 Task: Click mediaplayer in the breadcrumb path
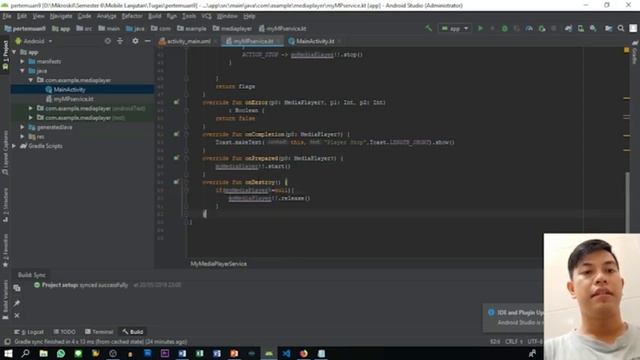(x=232, y=29)
